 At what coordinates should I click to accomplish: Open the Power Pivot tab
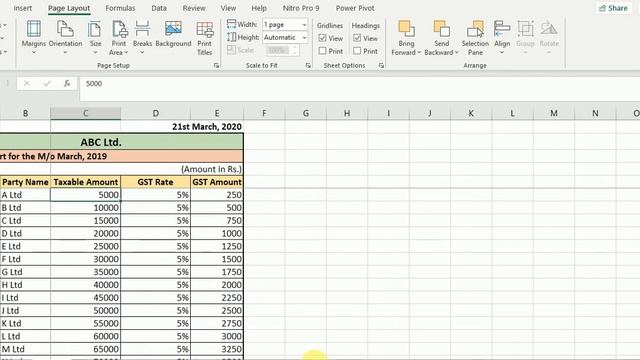(355, 8)
